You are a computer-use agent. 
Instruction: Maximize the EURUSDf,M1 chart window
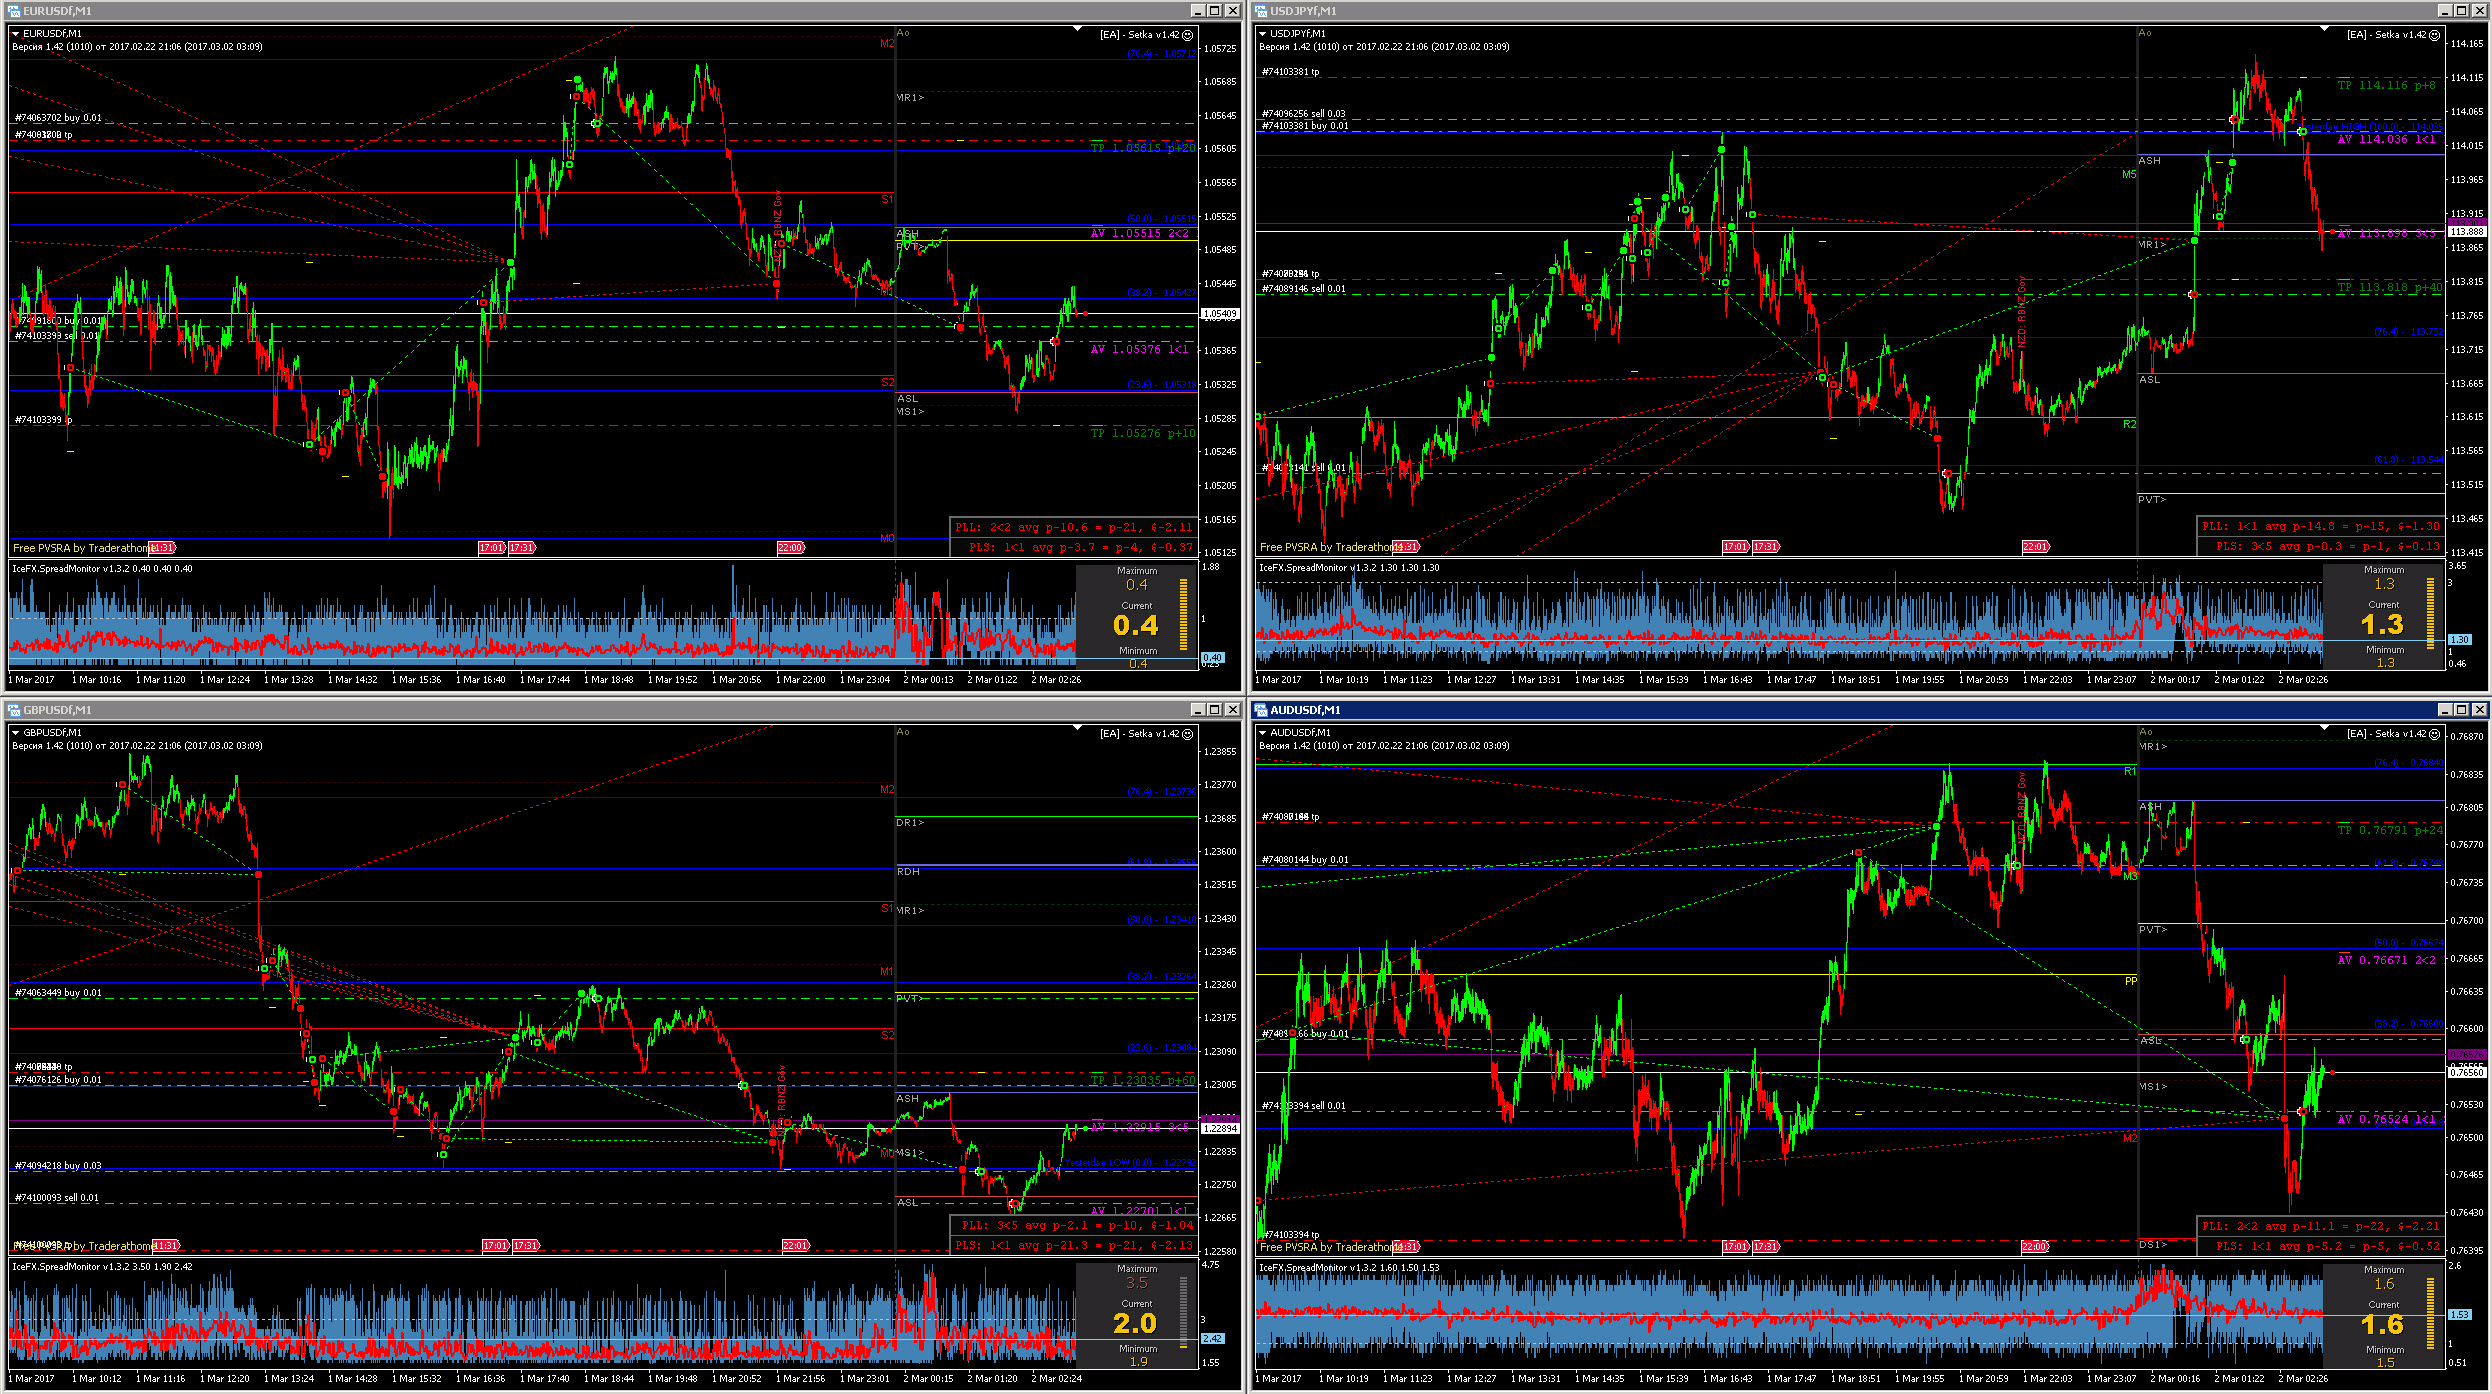[1214, 11]
